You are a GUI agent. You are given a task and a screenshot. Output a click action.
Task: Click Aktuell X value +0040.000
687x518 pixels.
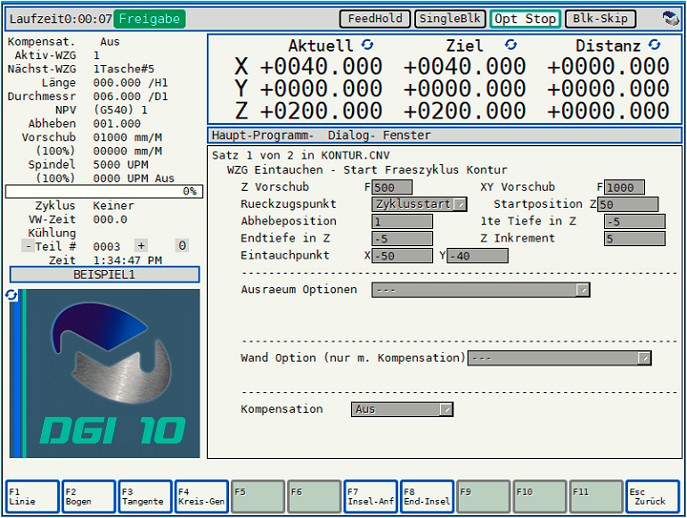(x=321, y=67)
